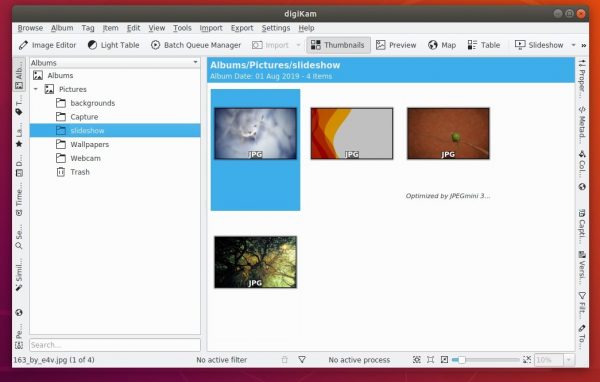Image resolution: width=600 pixels, height=382 pixels.
Task: Click the filter funnel icon in status bar
Action: pos(302,360)
